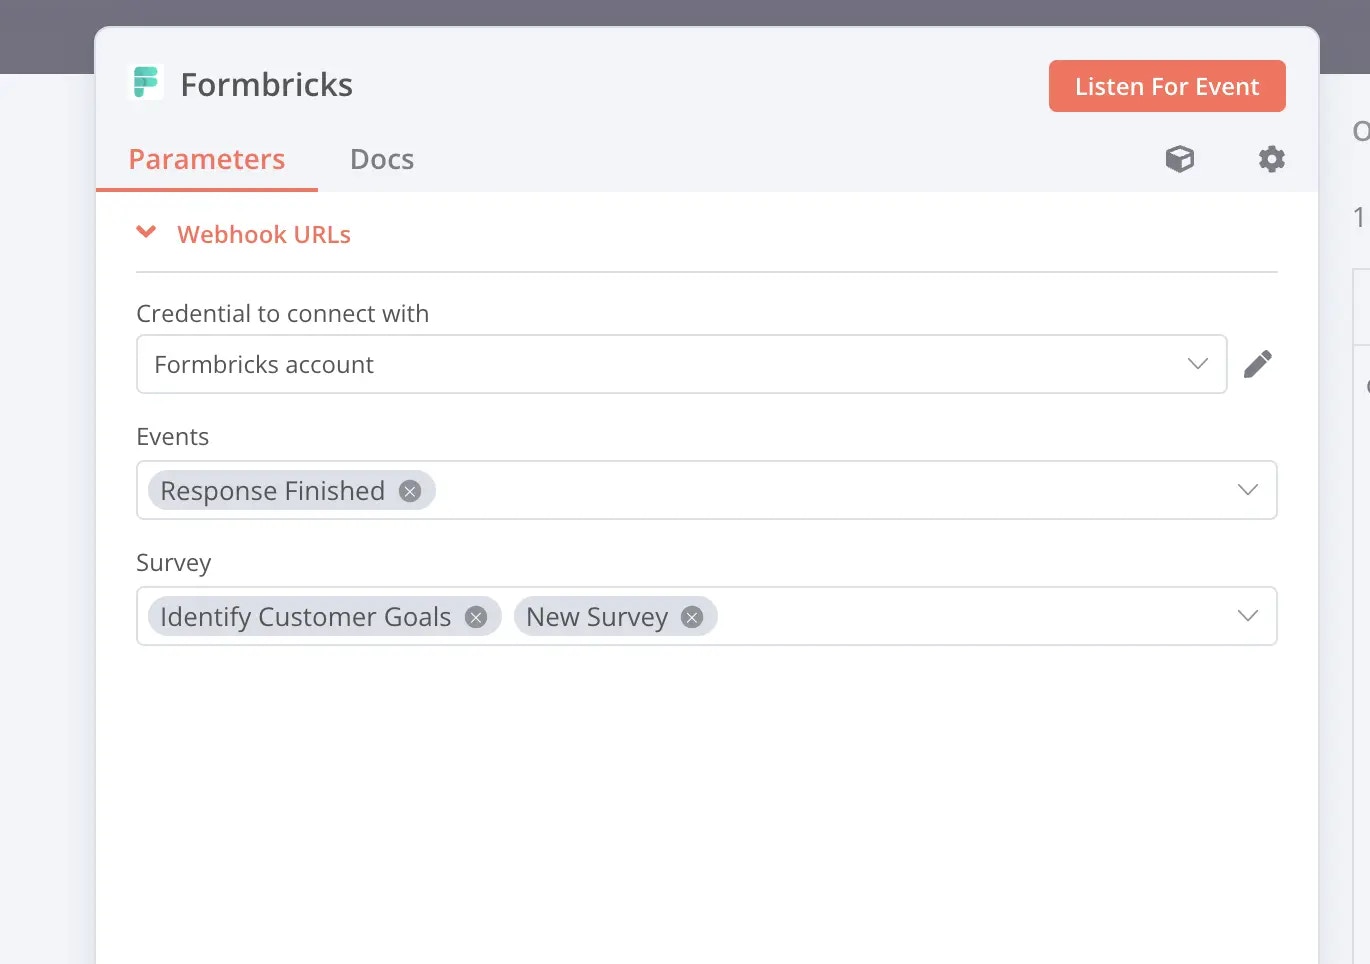The height and width of the screenshot is (964, 1370).
Task: Click the Survey field label
Action: [174, 563]
